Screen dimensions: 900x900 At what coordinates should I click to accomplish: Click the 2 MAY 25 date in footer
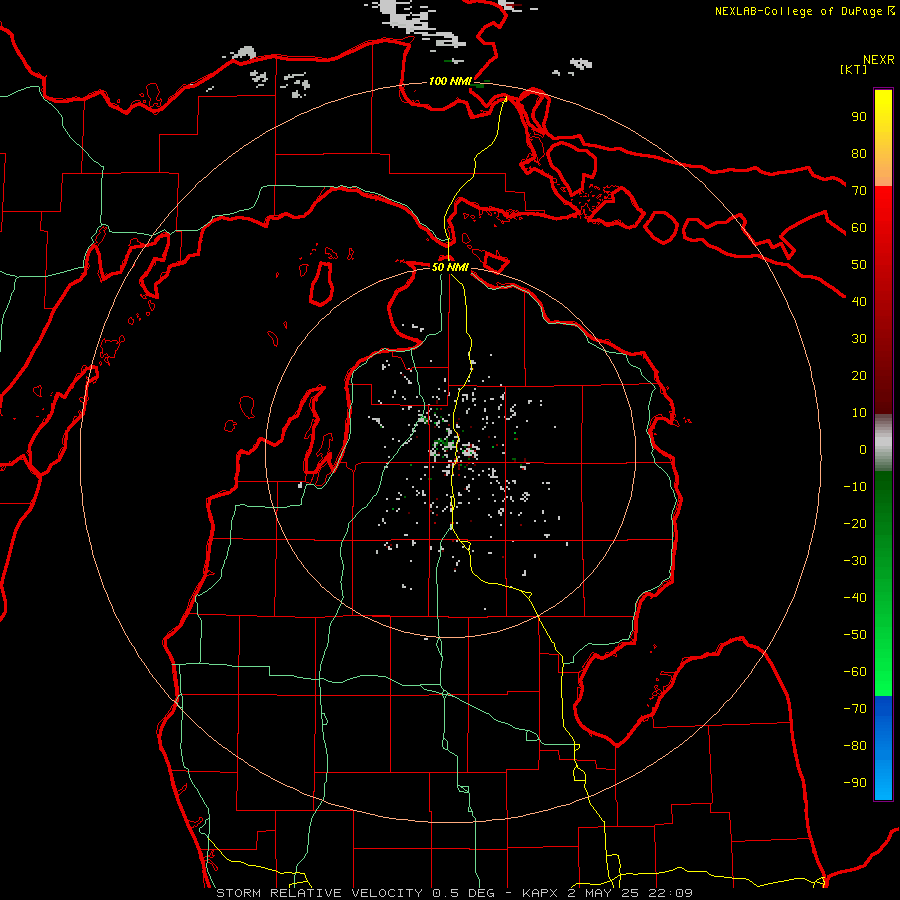pyautogui.click(x=604, y=893)
